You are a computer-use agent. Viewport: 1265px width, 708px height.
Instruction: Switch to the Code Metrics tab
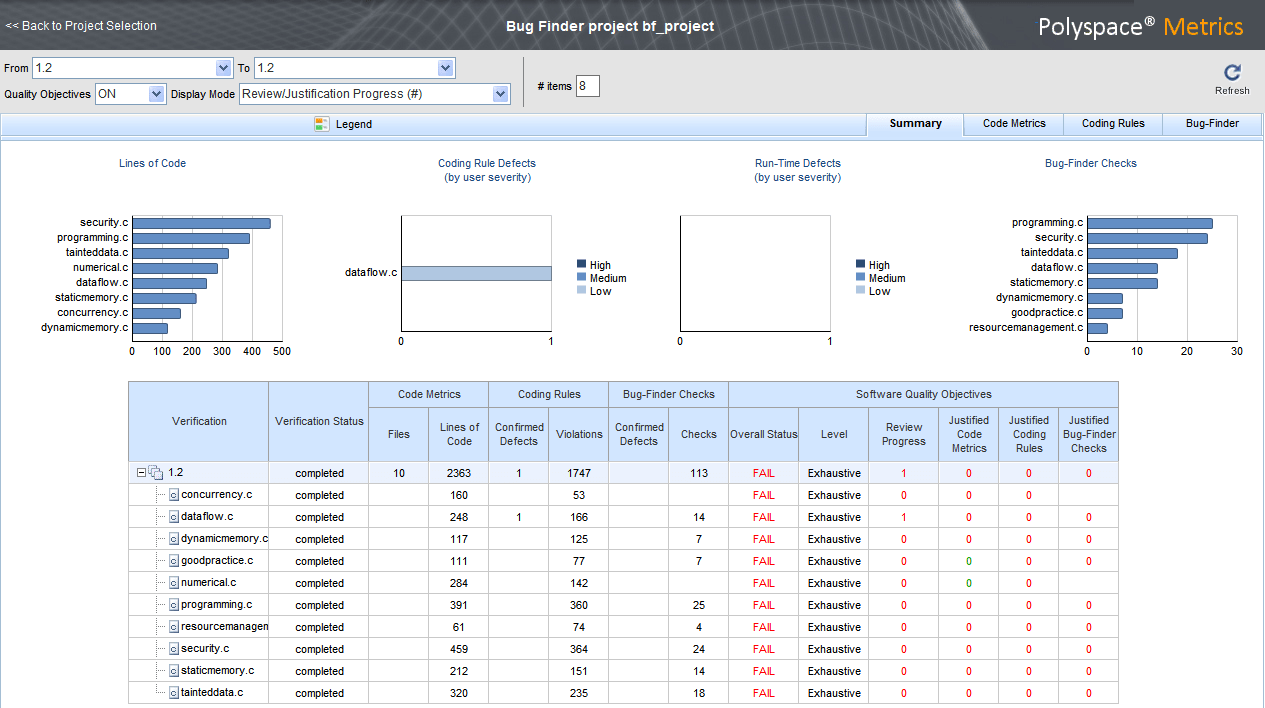1014,124
